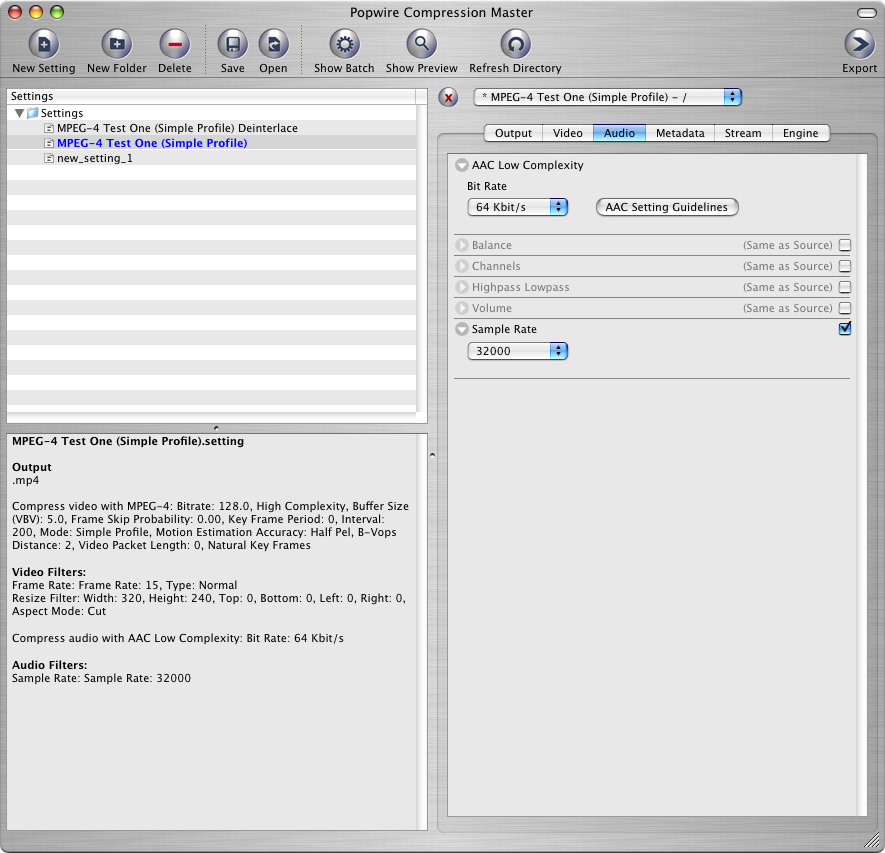Select new_setting_1 in the settings list

click(x=94, y=158)
